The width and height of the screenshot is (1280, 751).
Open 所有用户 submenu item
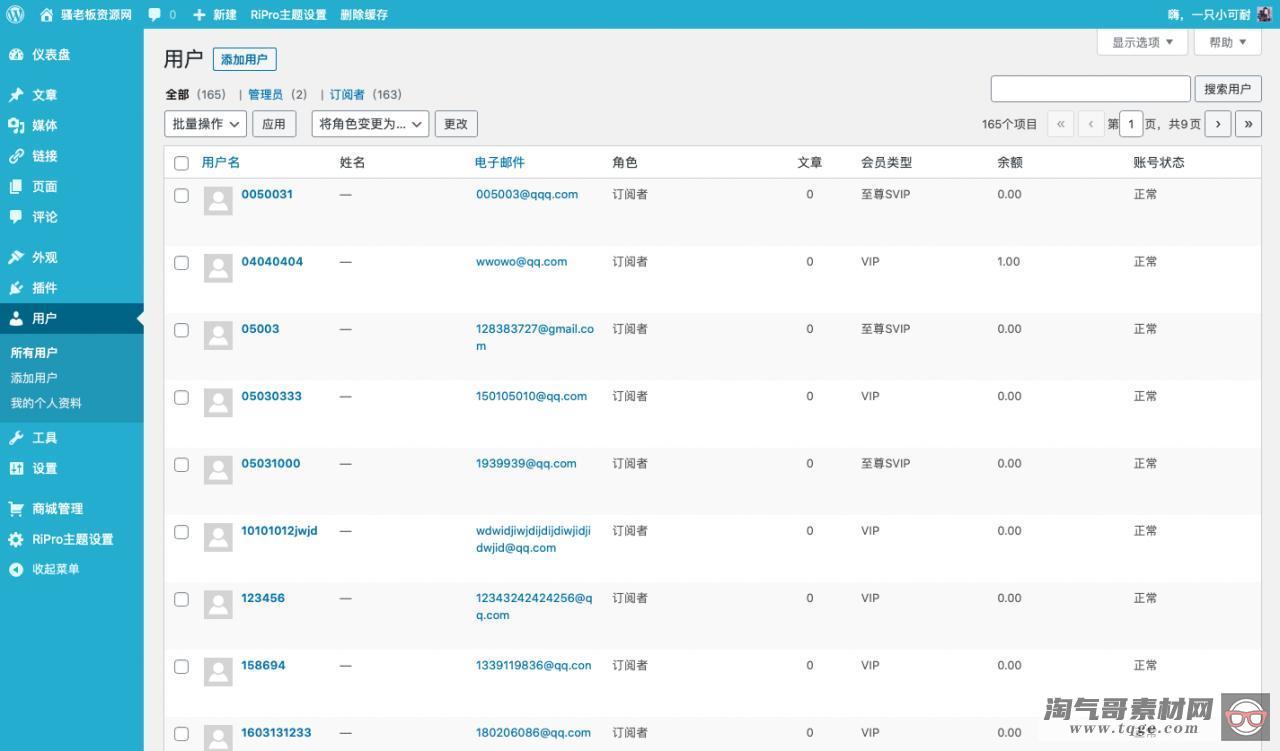[x=34, y=352]
